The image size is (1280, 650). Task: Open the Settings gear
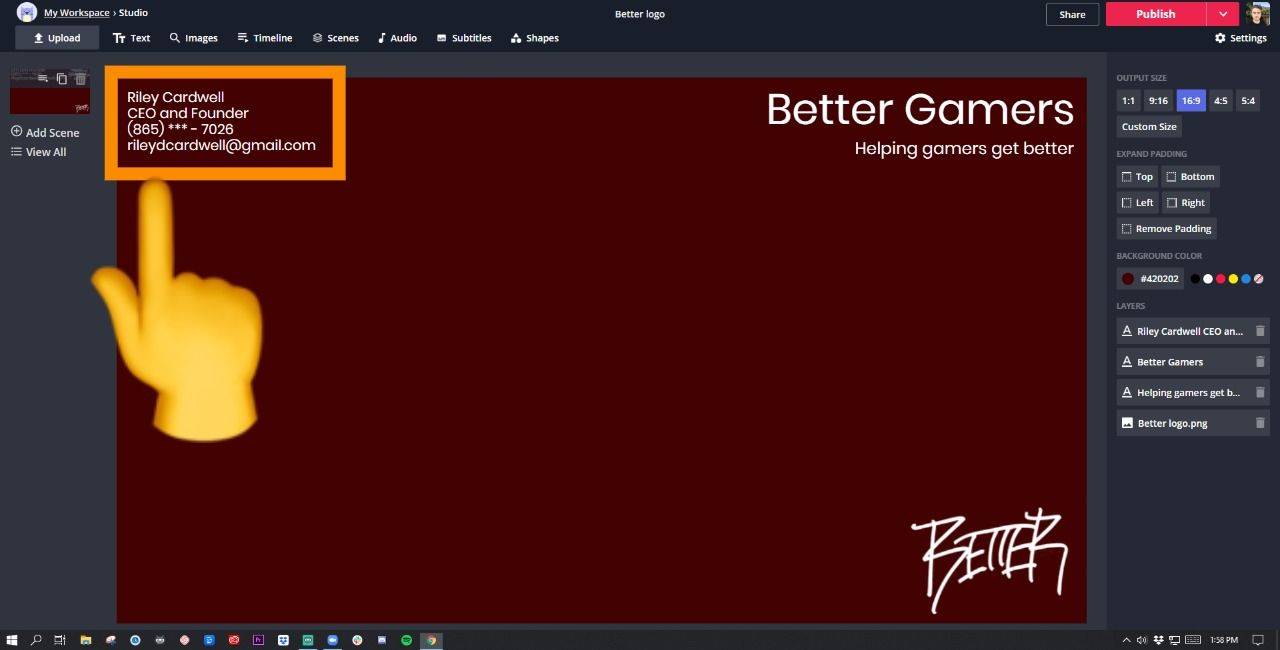pos(1240,38)
